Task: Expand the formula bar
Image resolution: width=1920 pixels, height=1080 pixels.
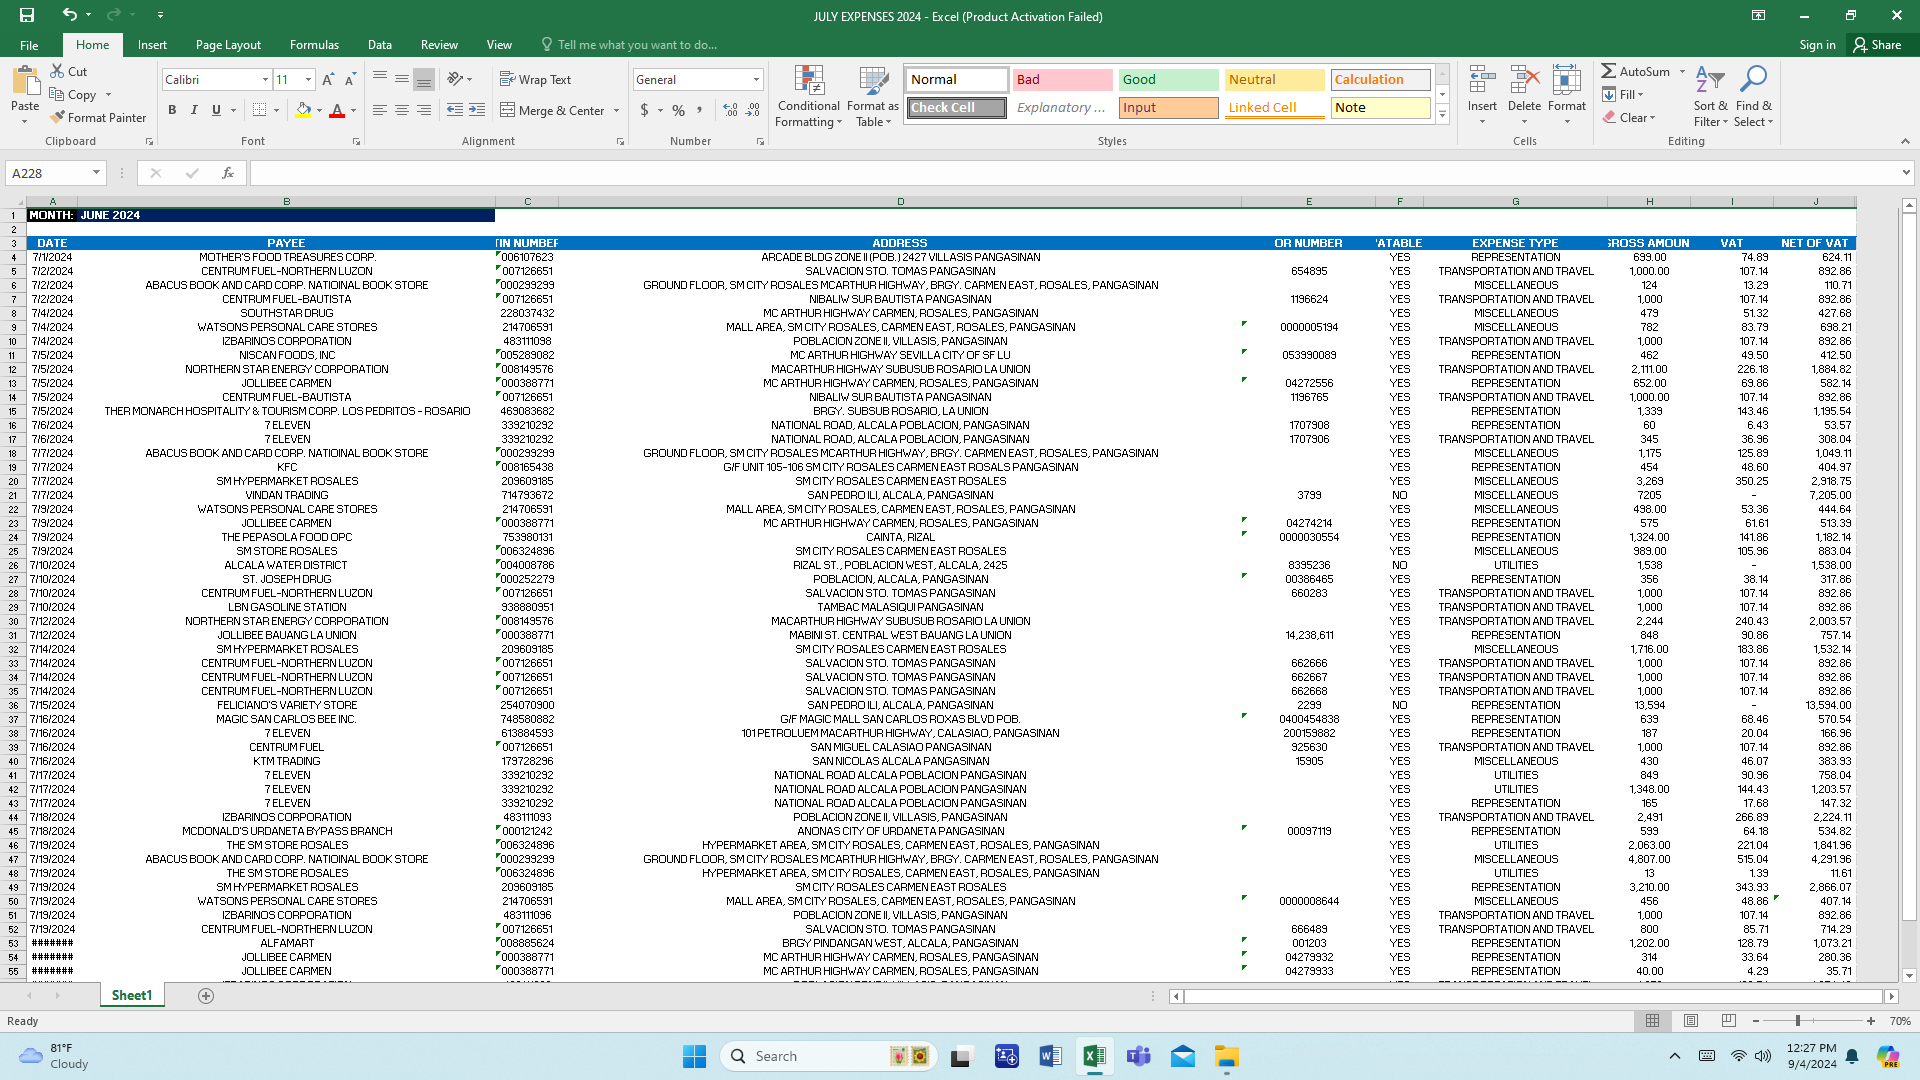Action: (x=1905, y=173)
